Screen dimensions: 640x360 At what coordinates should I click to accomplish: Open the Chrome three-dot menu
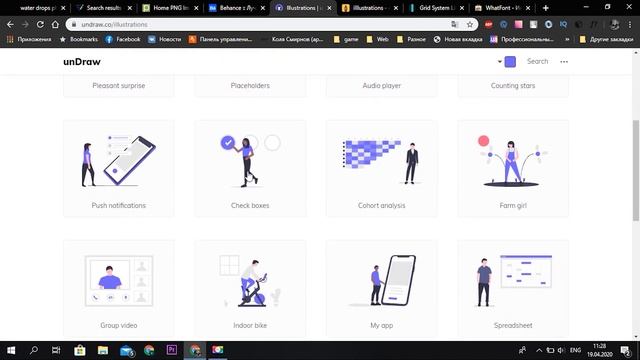point(631,24)
